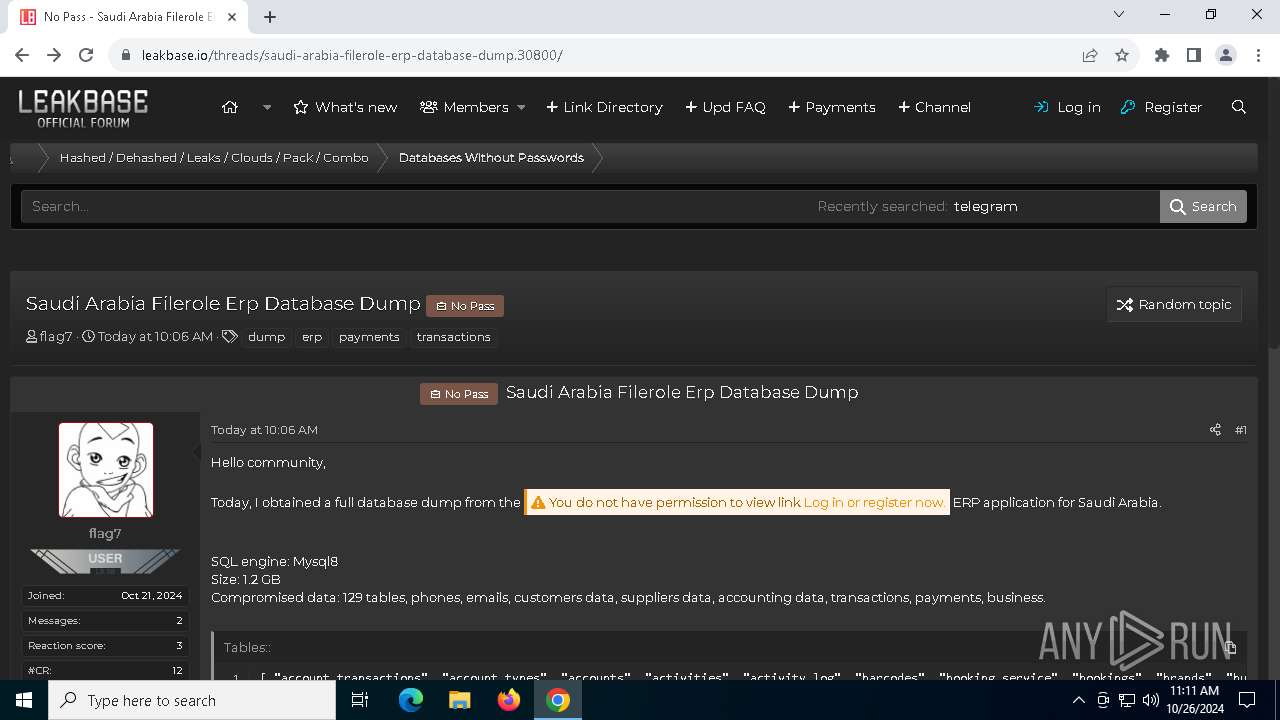This screenshot has height=720, width=1280.
Task: Open the Payments page
Action: tap(832, 107)
